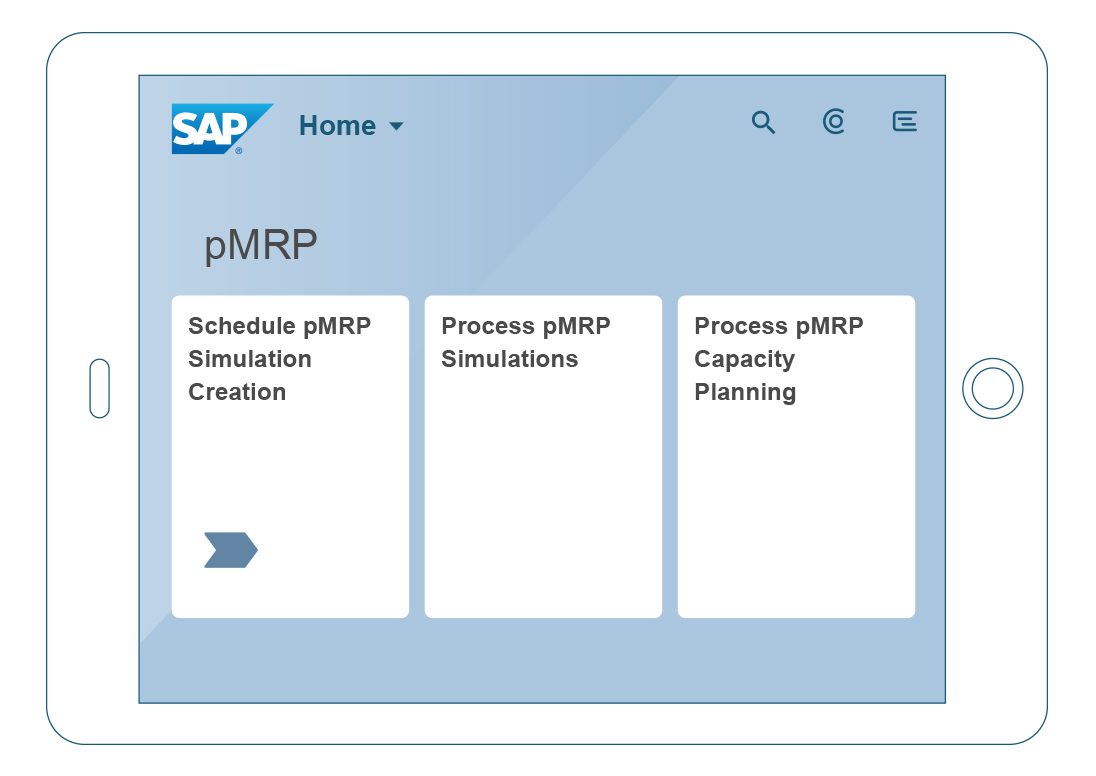Tap the tablet round home button
1096x776 pixels.
tap(993, 389)
